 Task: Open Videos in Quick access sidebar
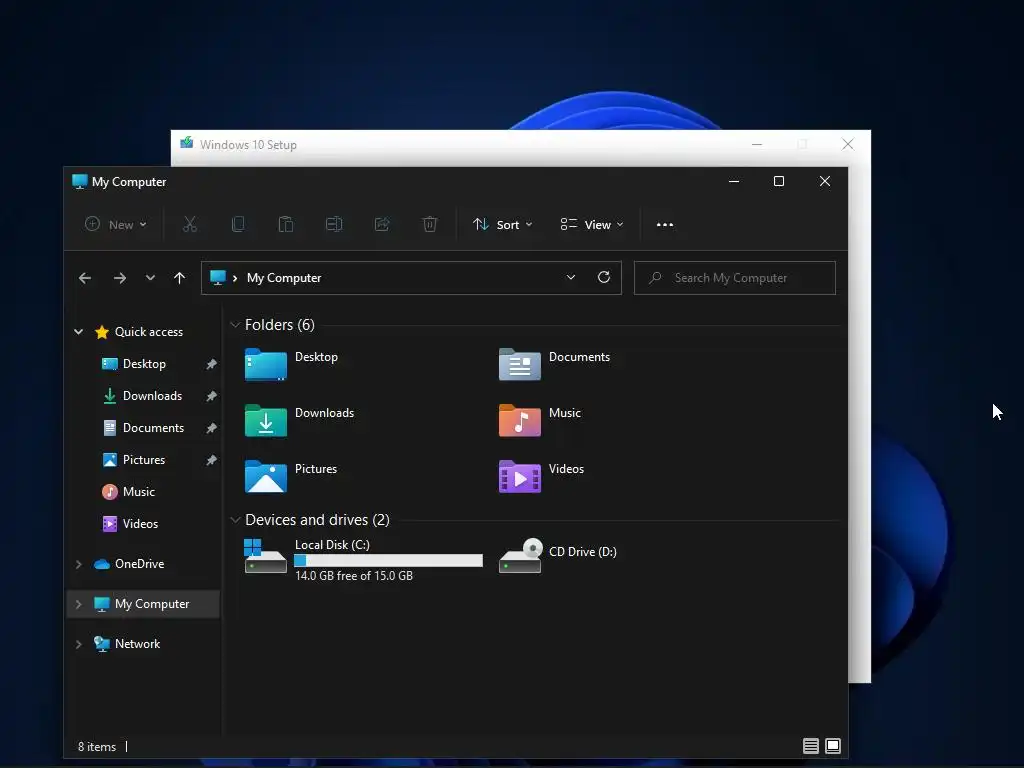pos(140,524)
